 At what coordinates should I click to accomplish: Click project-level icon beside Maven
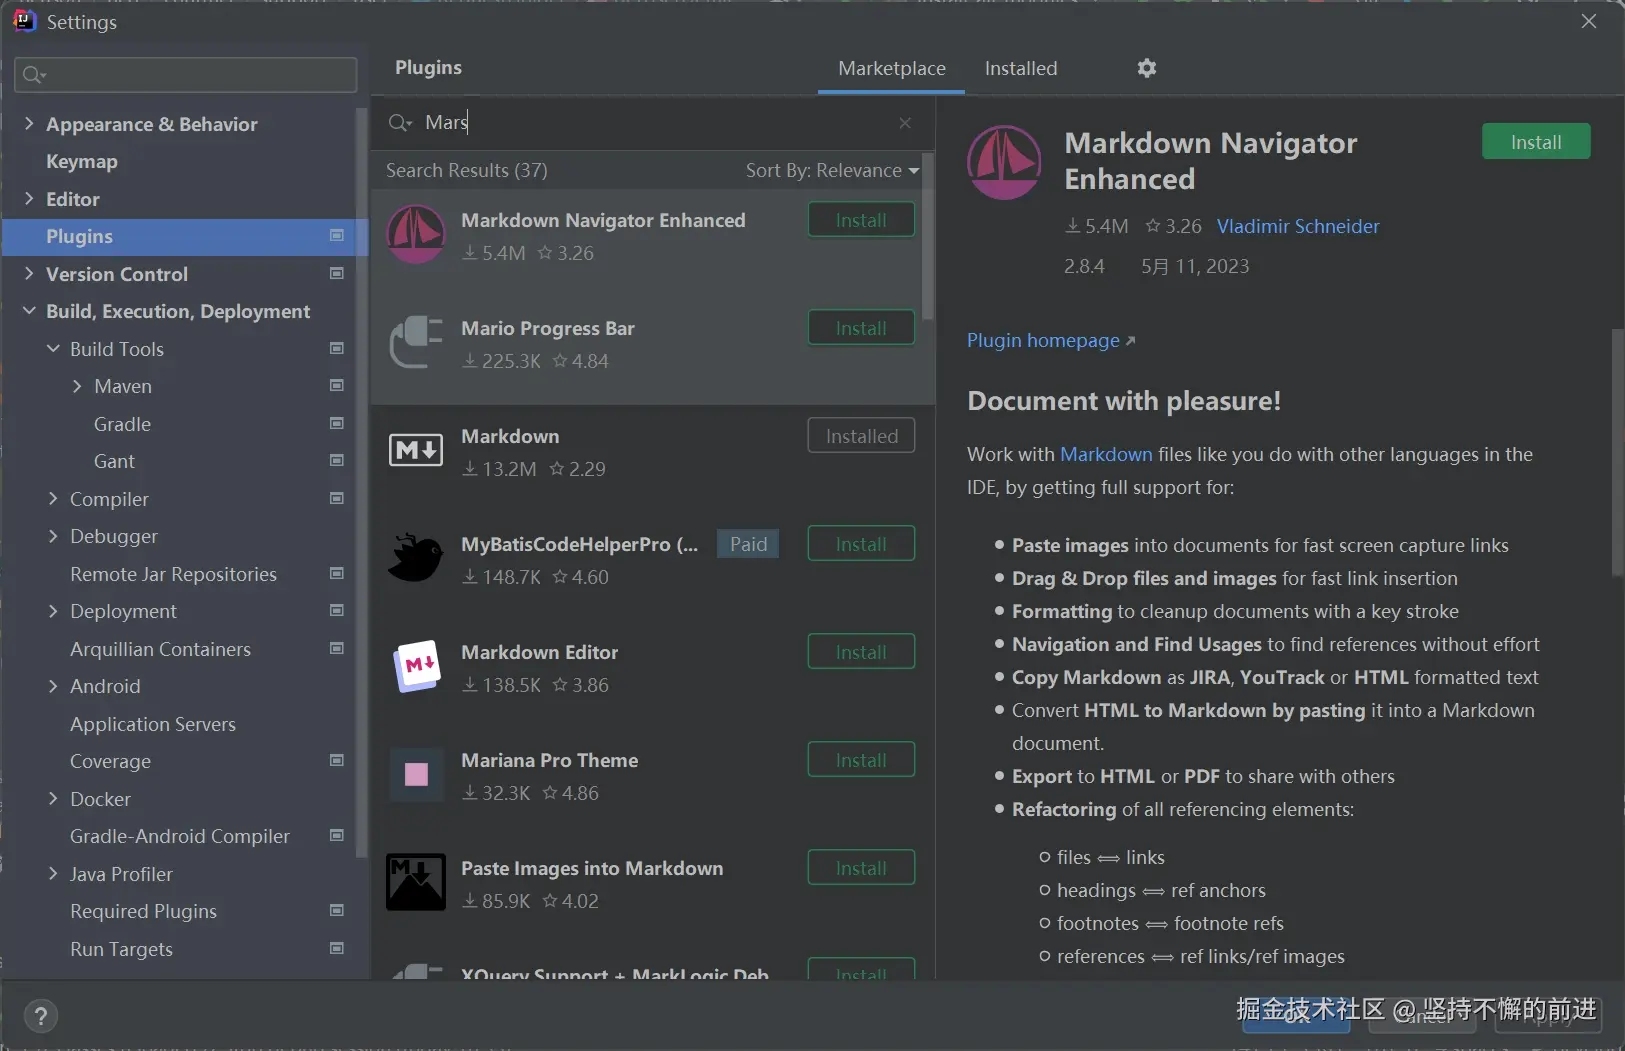[337, 386]
